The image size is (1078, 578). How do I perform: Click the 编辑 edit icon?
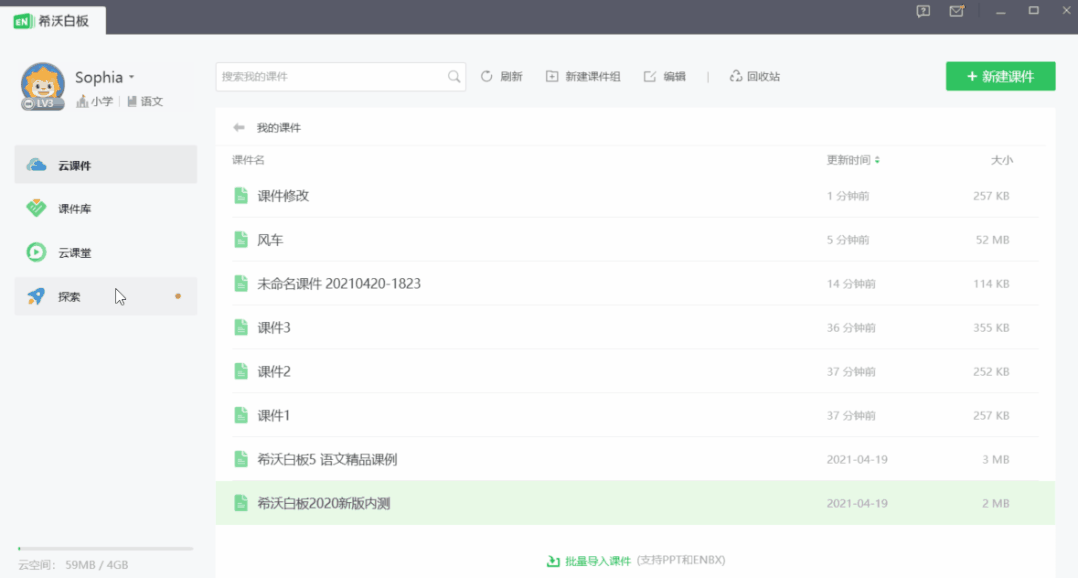[x=650, y=77]
